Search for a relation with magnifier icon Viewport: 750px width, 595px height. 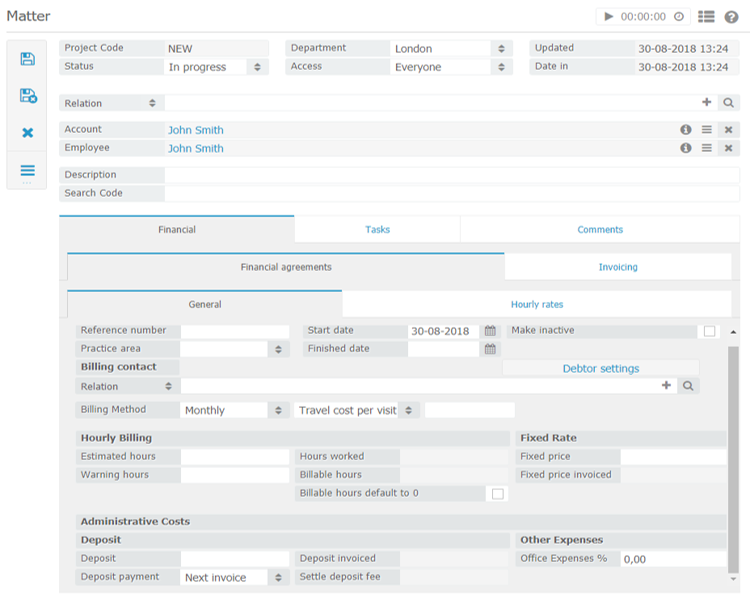(x=728, y=102)
